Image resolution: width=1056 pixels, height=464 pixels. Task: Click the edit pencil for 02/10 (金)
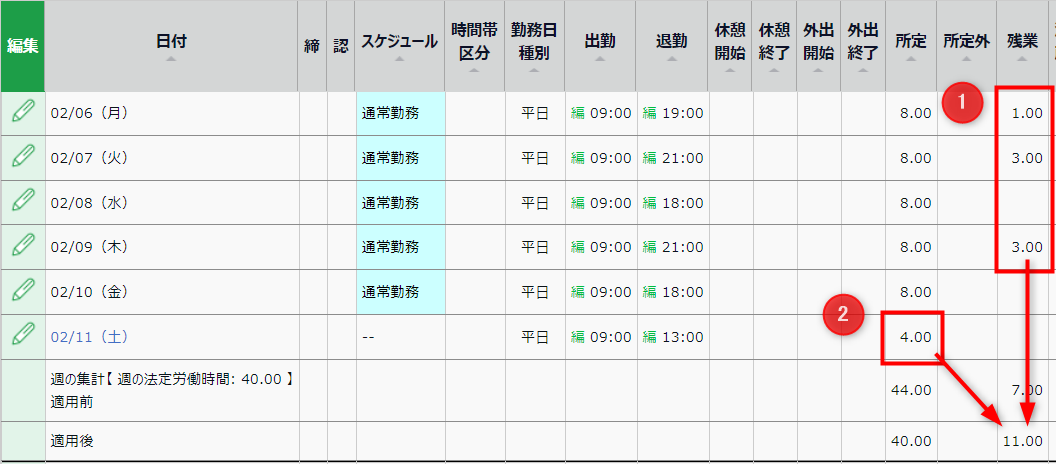23,292
